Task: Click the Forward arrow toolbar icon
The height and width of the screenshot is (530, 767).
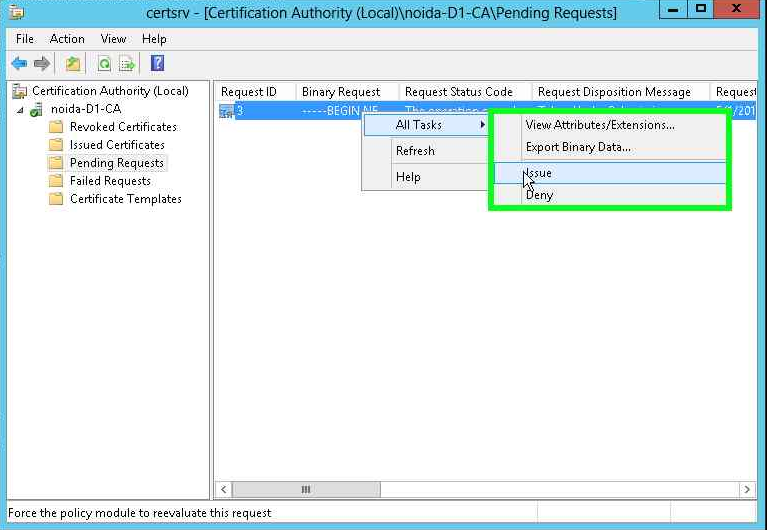Action: (x=42, y=64)
